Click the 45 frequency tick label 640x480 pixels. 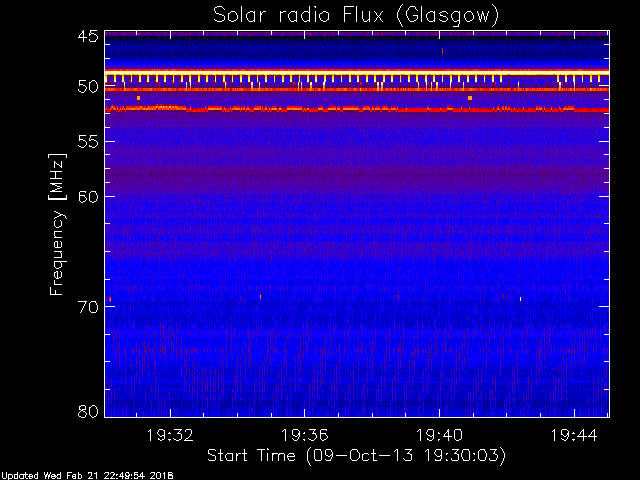click(x=88, y=36)
